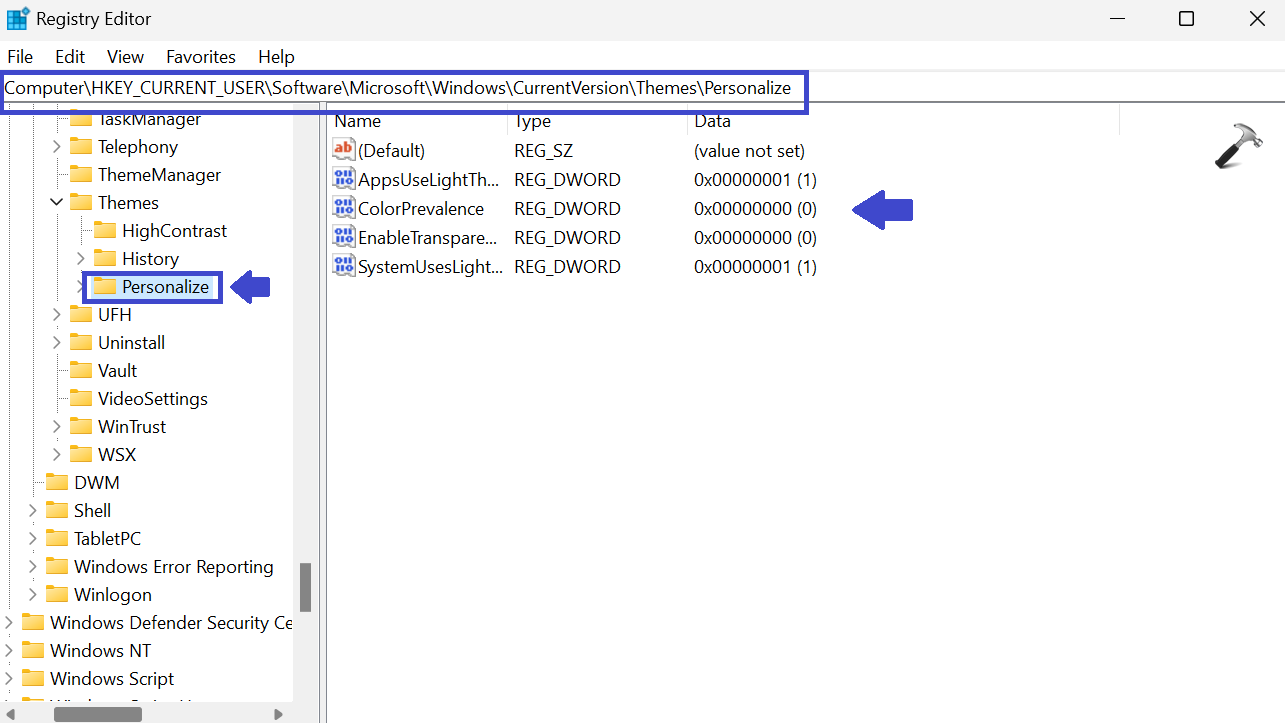1285x723 pixels.
Task: Click the Data column header
Action: [712, 121]
